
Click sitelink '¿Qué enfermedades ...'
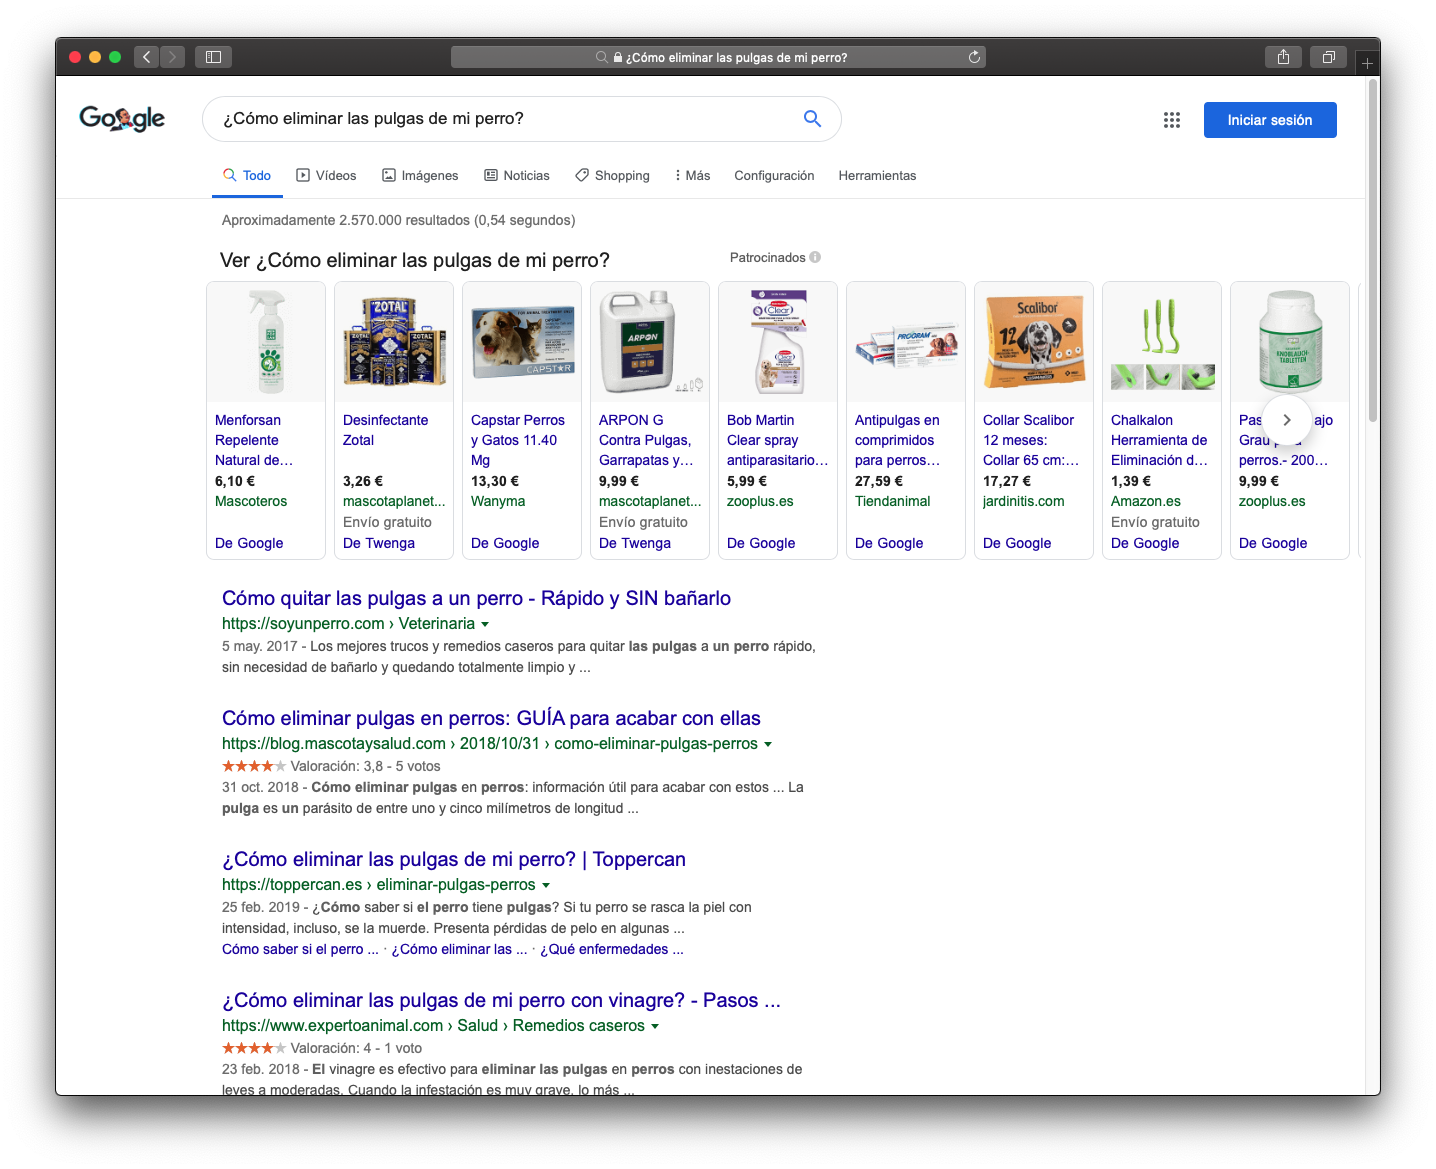(612, 949)
